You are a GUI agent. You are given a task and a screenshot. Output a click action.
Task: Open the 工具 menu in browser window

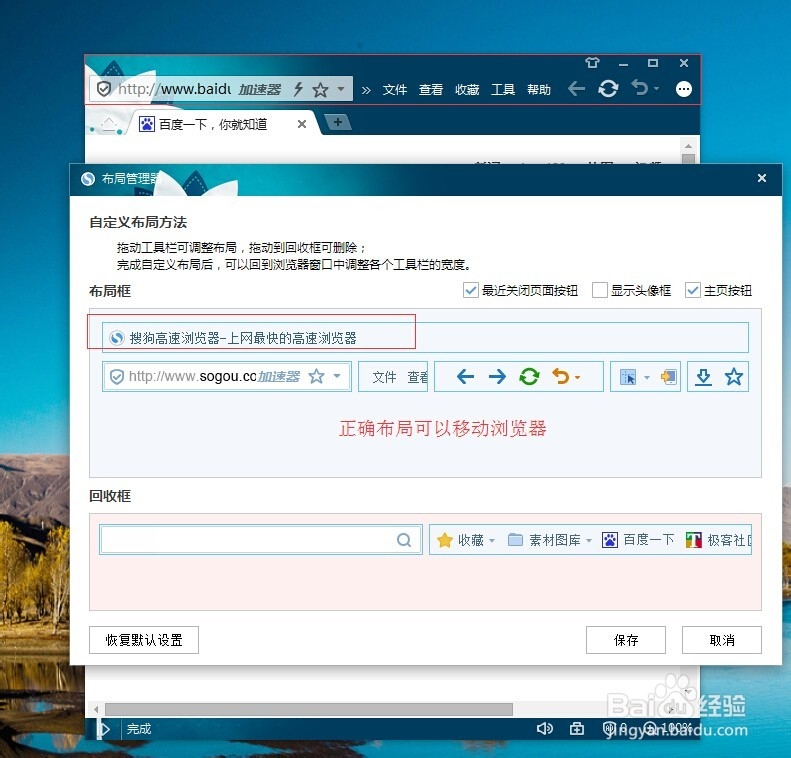pos(503,90)
